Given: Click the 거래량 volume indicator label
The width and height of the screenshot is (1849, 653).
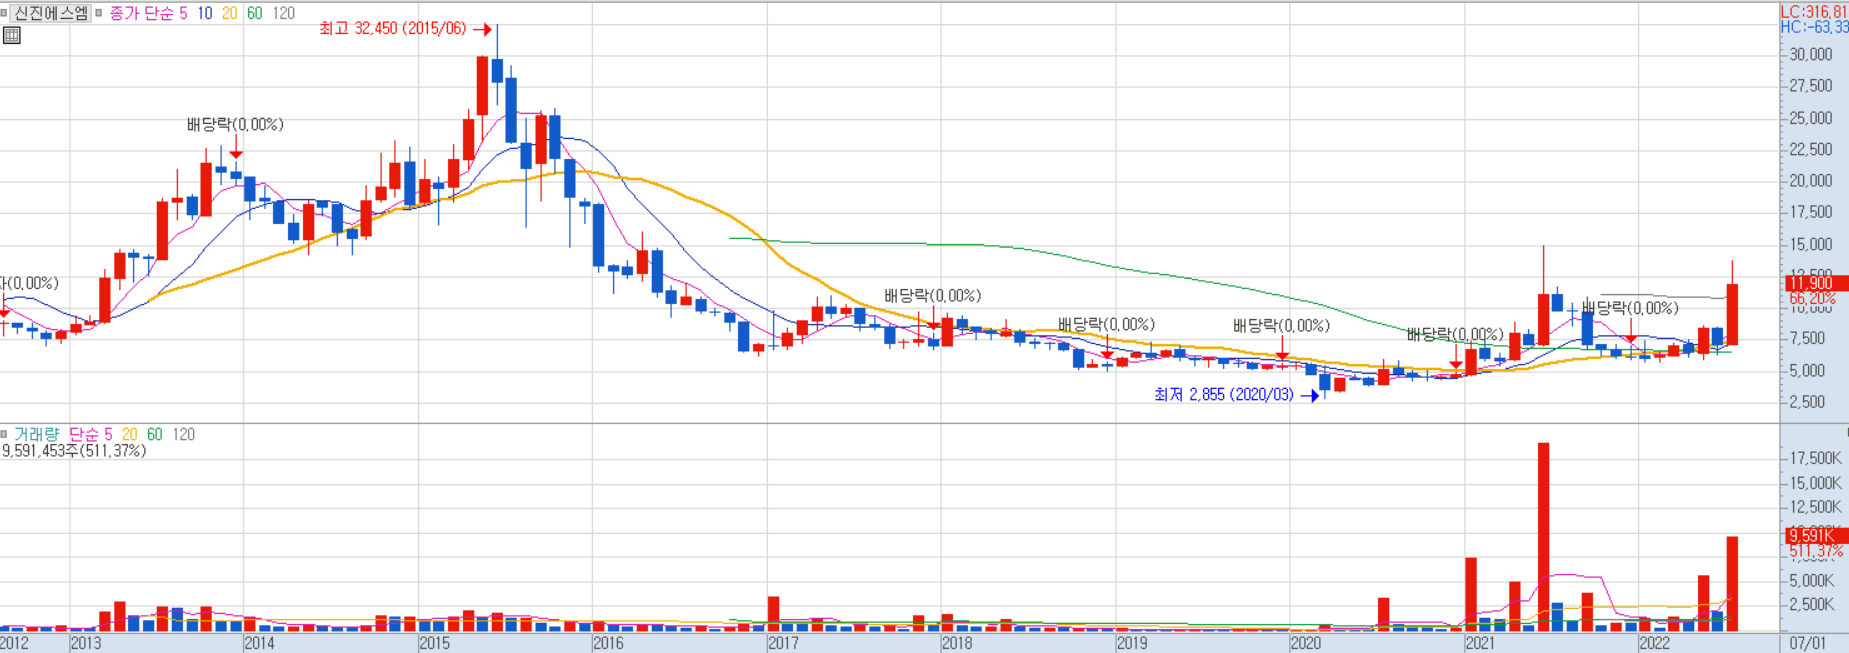Looking at the screenshot, I should pyautogui.click(x=36, y=434).
